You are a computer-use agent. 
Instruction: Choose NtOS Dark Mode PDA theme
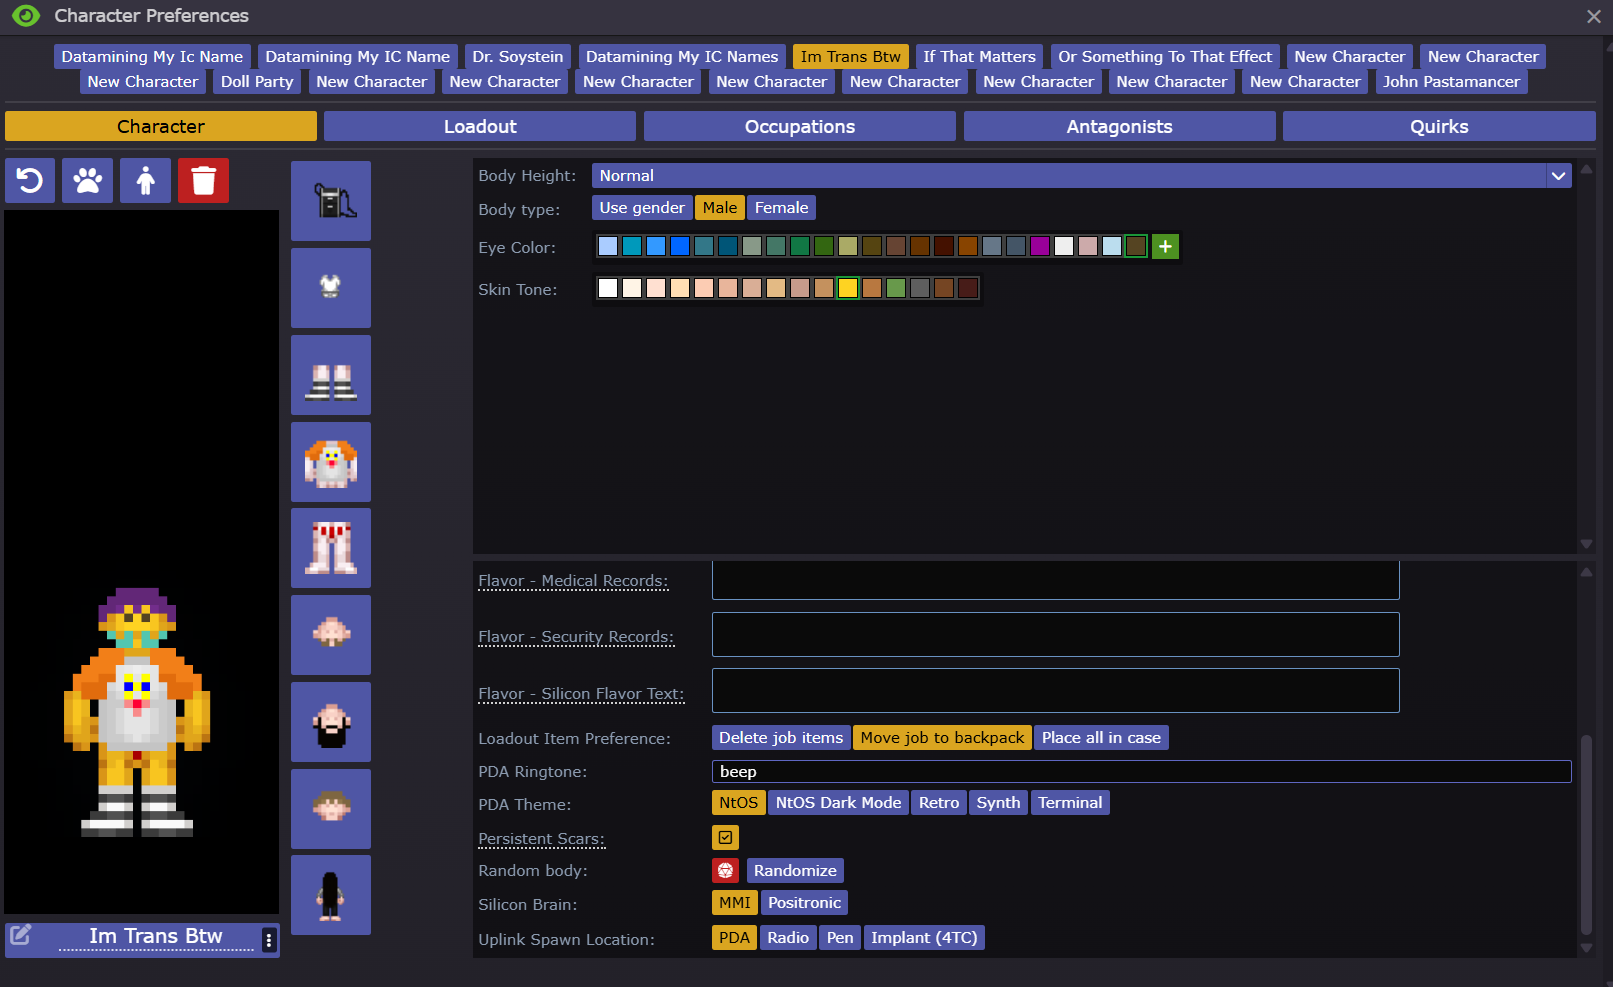(x=838, y=803)
